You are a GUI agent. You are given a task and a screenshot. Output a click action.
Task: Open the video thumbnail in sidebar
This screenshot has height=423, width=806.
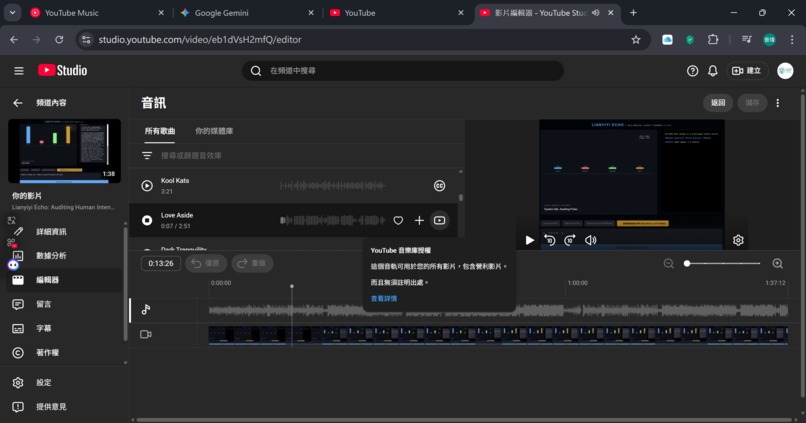point(64,151)
